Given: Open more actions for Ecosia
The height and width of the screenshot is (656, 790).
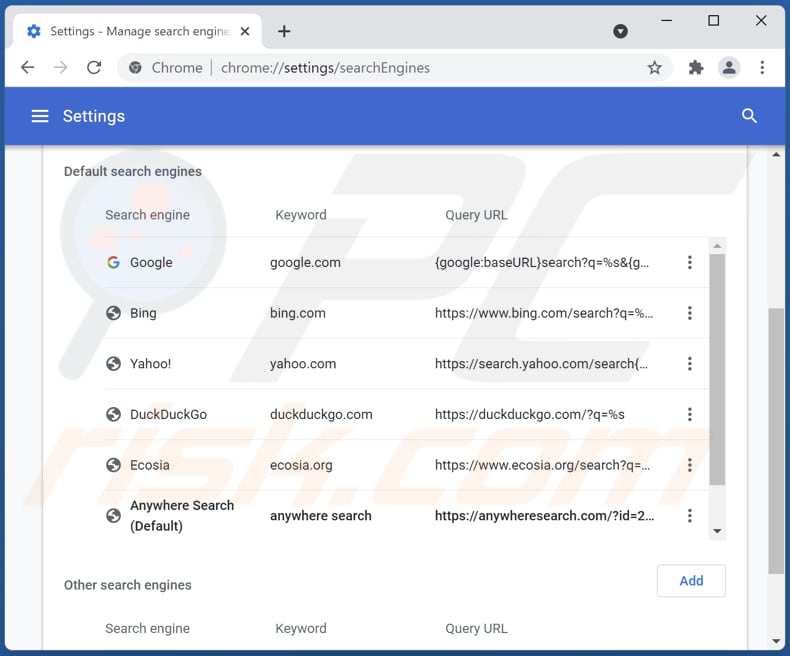Looking at the screenshot, I should point(690,465).
